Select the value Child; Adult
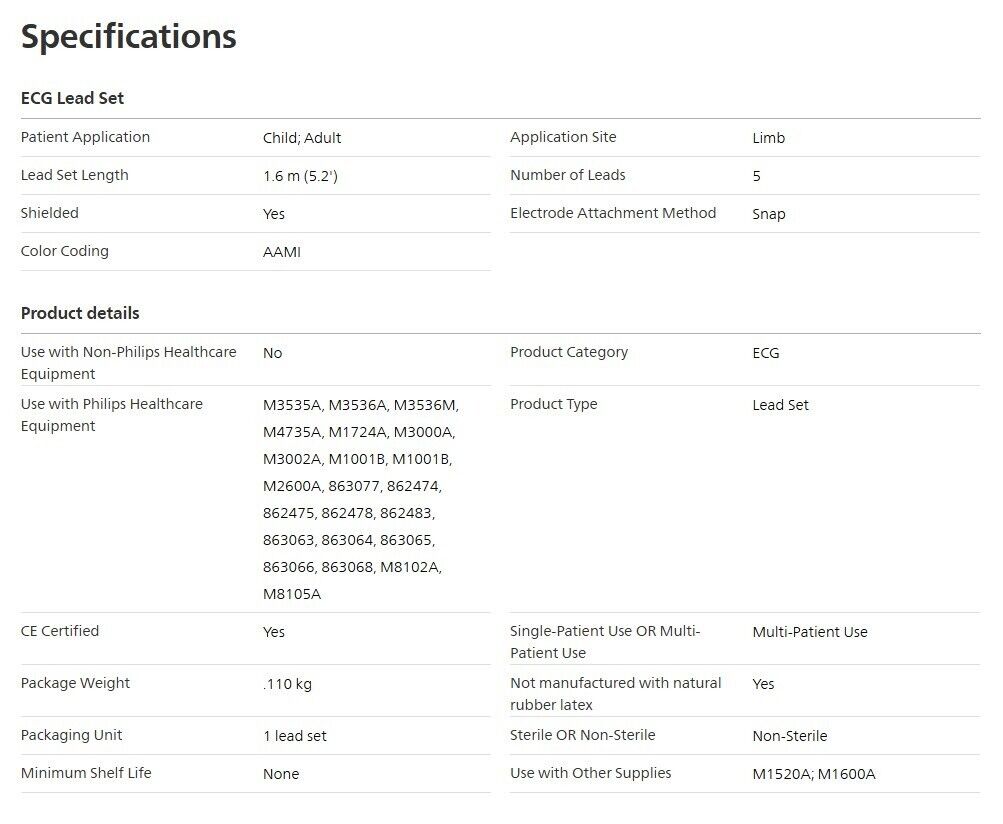Viewport: 1003px width, 824px height. 302,138
